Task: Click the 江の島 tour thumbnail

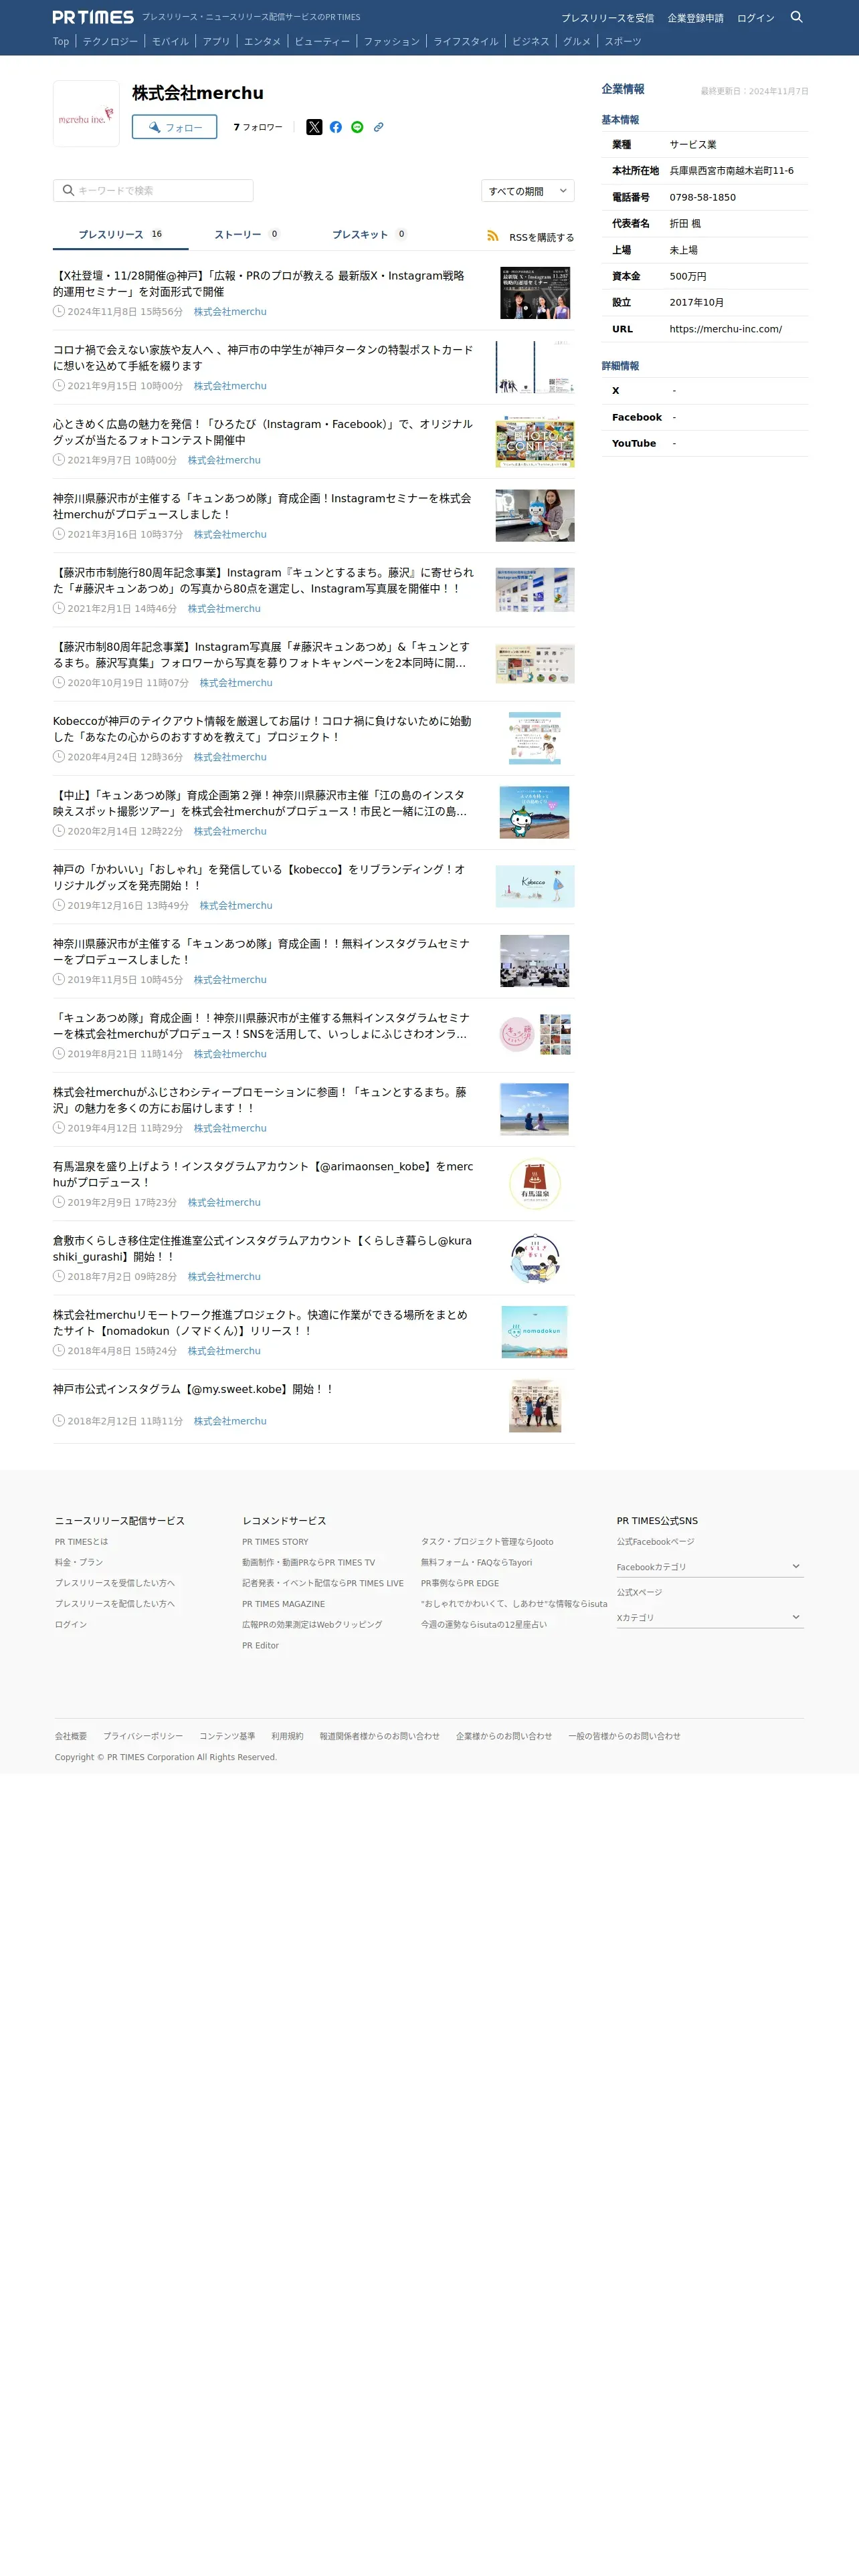Action: (x=535, y=812)
